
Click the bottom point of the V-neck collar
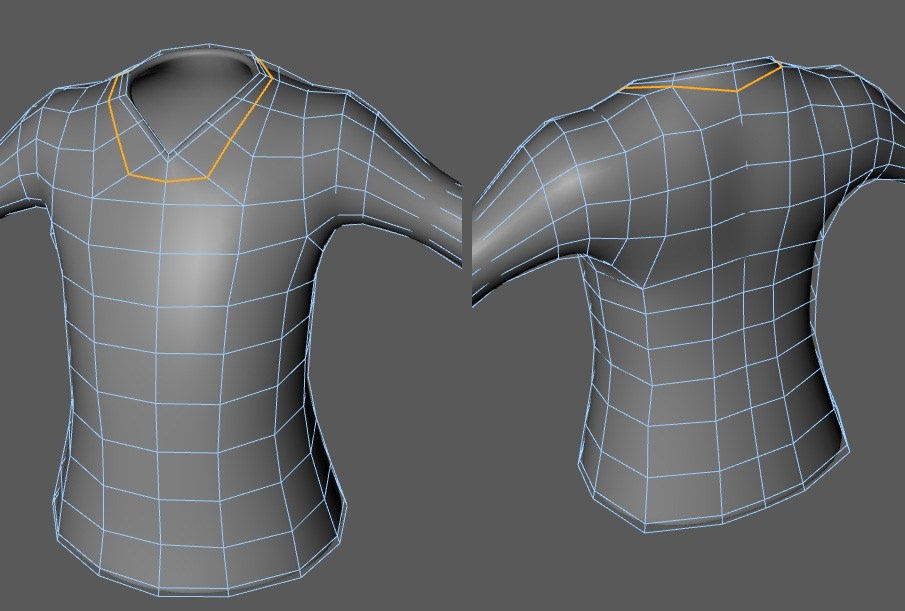tap(168, 155)
